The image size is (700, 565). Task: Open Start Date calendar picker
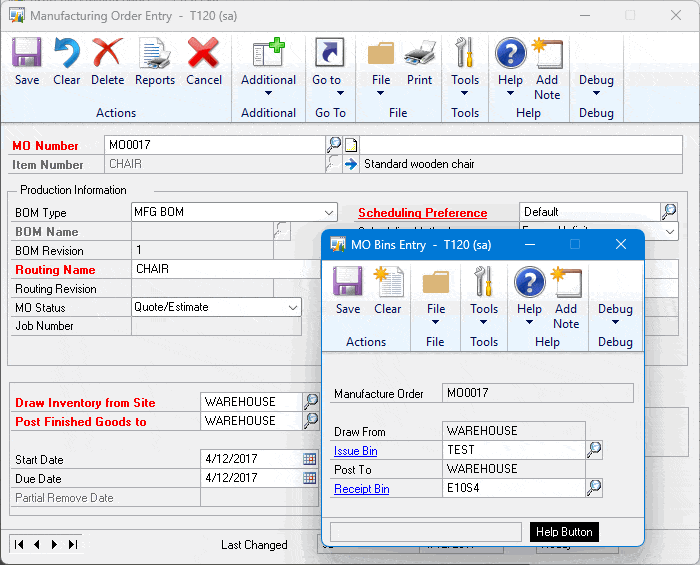click(310, 459)
